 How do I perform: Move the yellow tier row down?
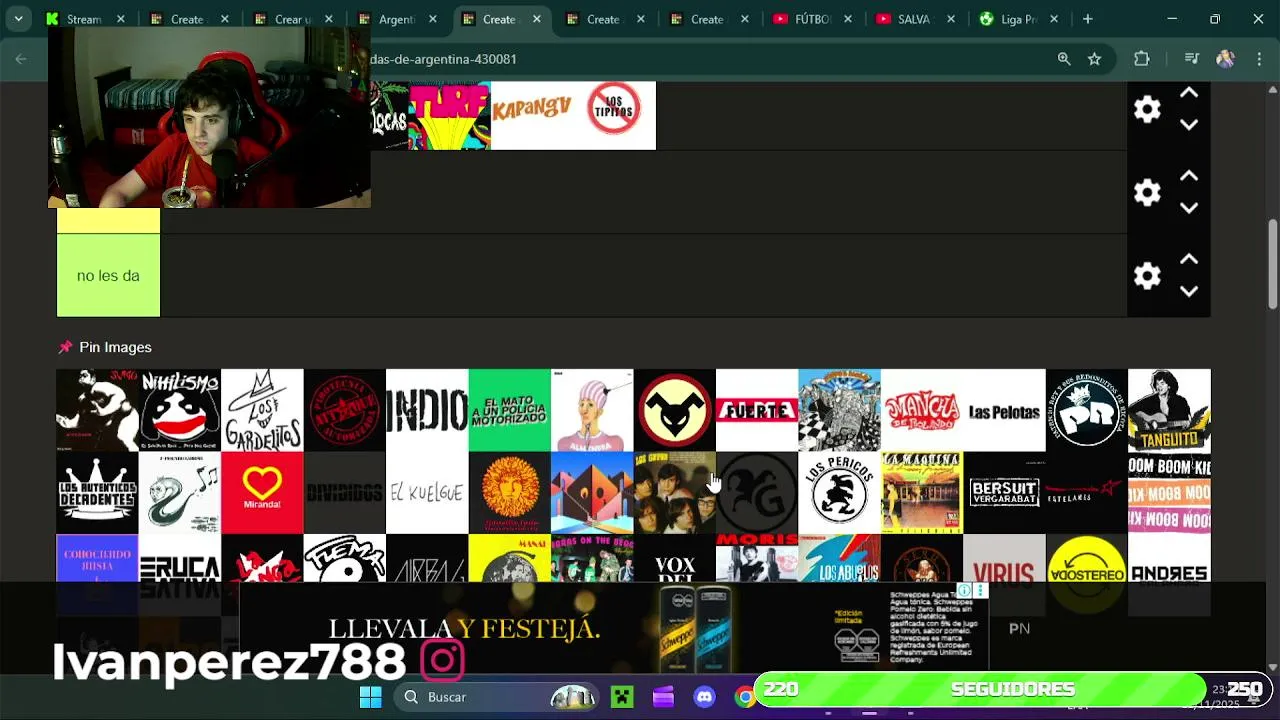click(1189, 208)
